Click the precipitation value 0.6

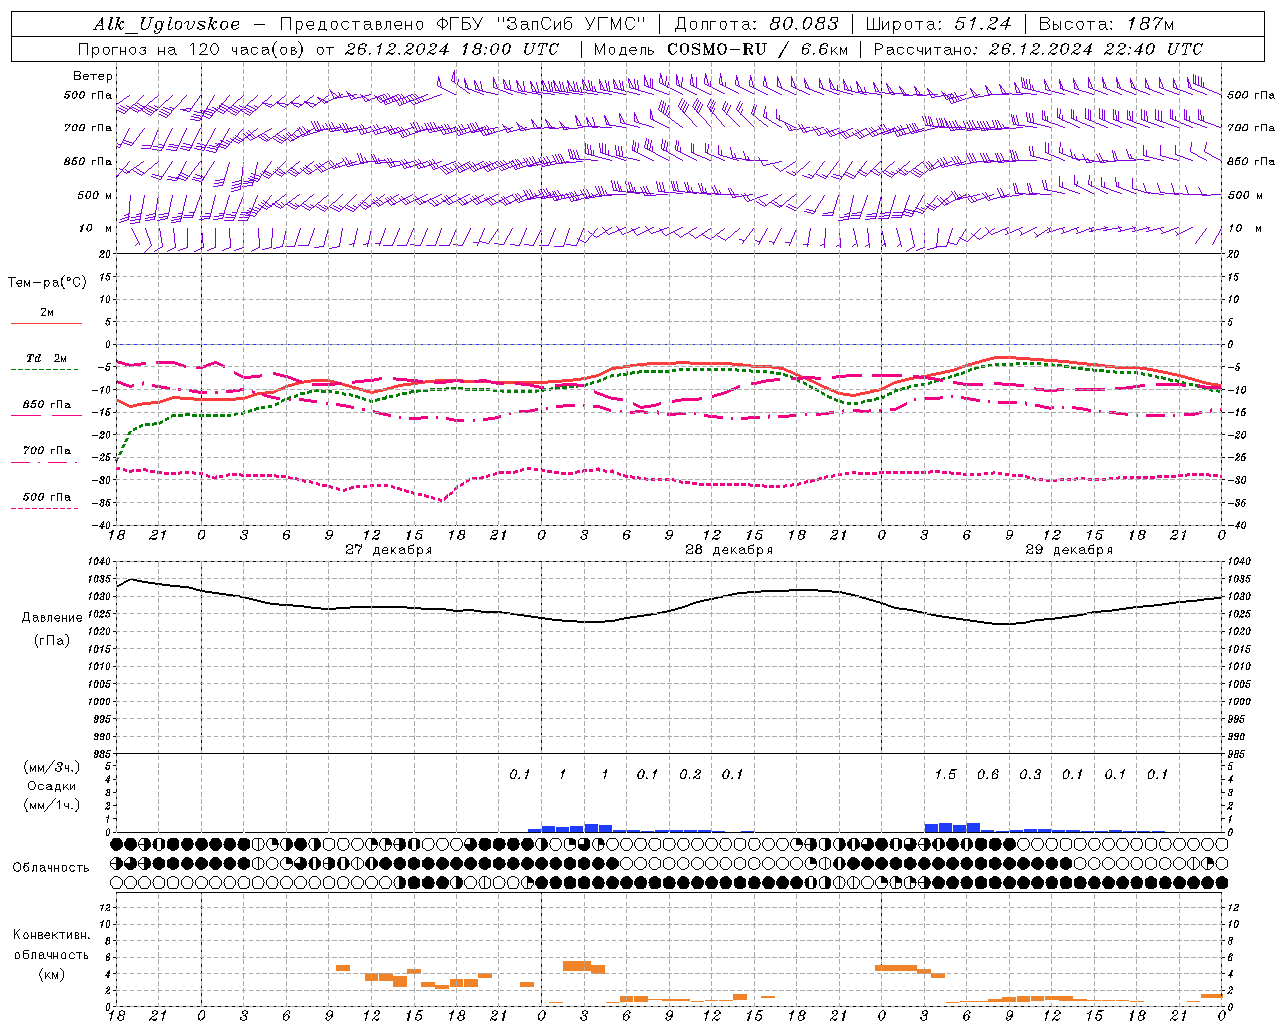(x=988, y=775)
